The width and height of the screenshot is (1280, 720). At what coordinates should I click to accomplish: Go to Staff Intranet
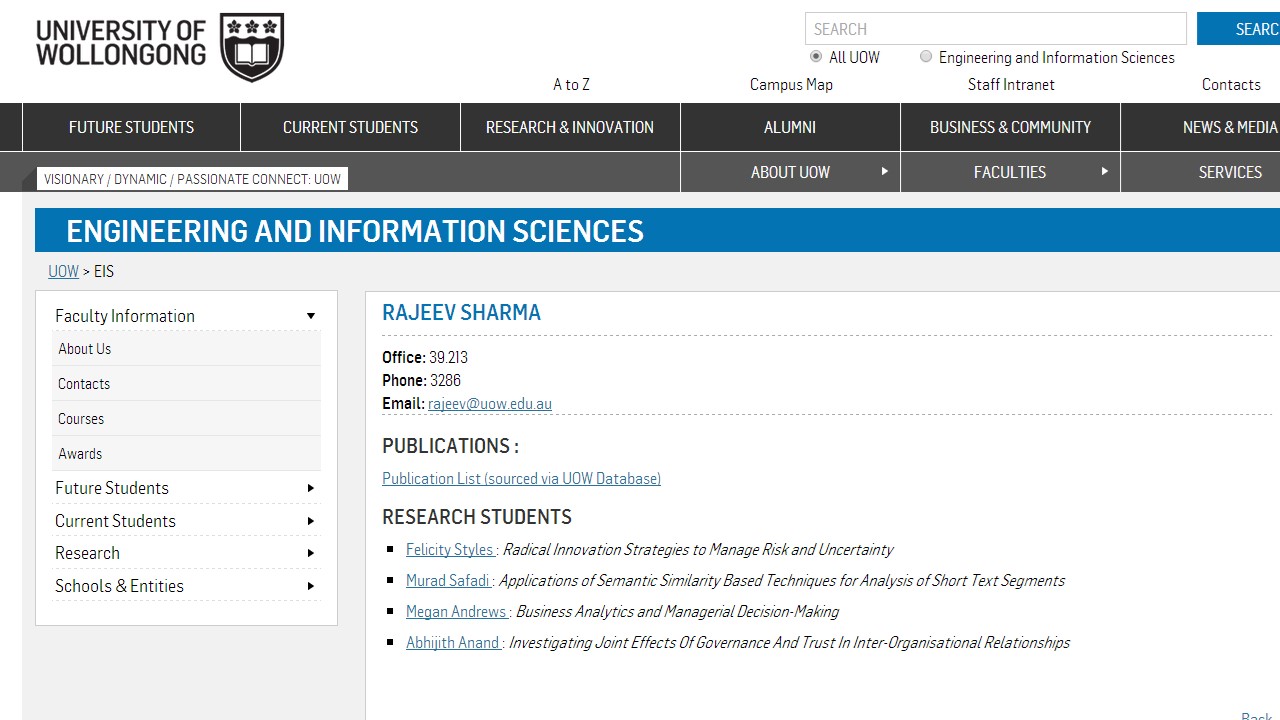1011,85
